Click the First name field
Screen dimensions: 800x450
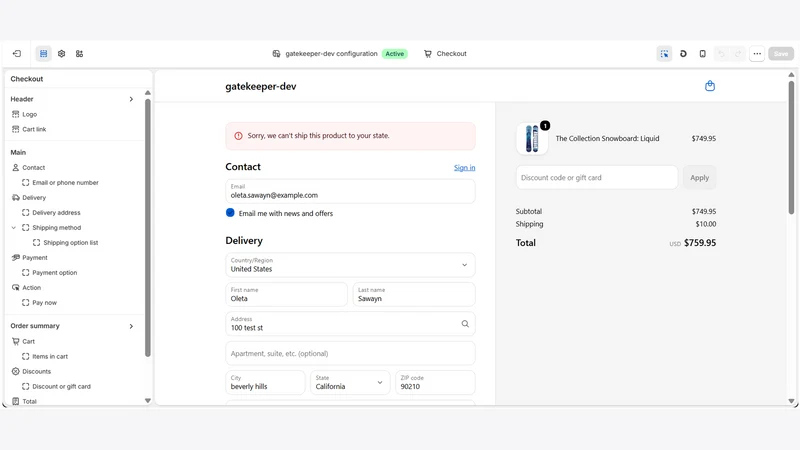point(286,294)
